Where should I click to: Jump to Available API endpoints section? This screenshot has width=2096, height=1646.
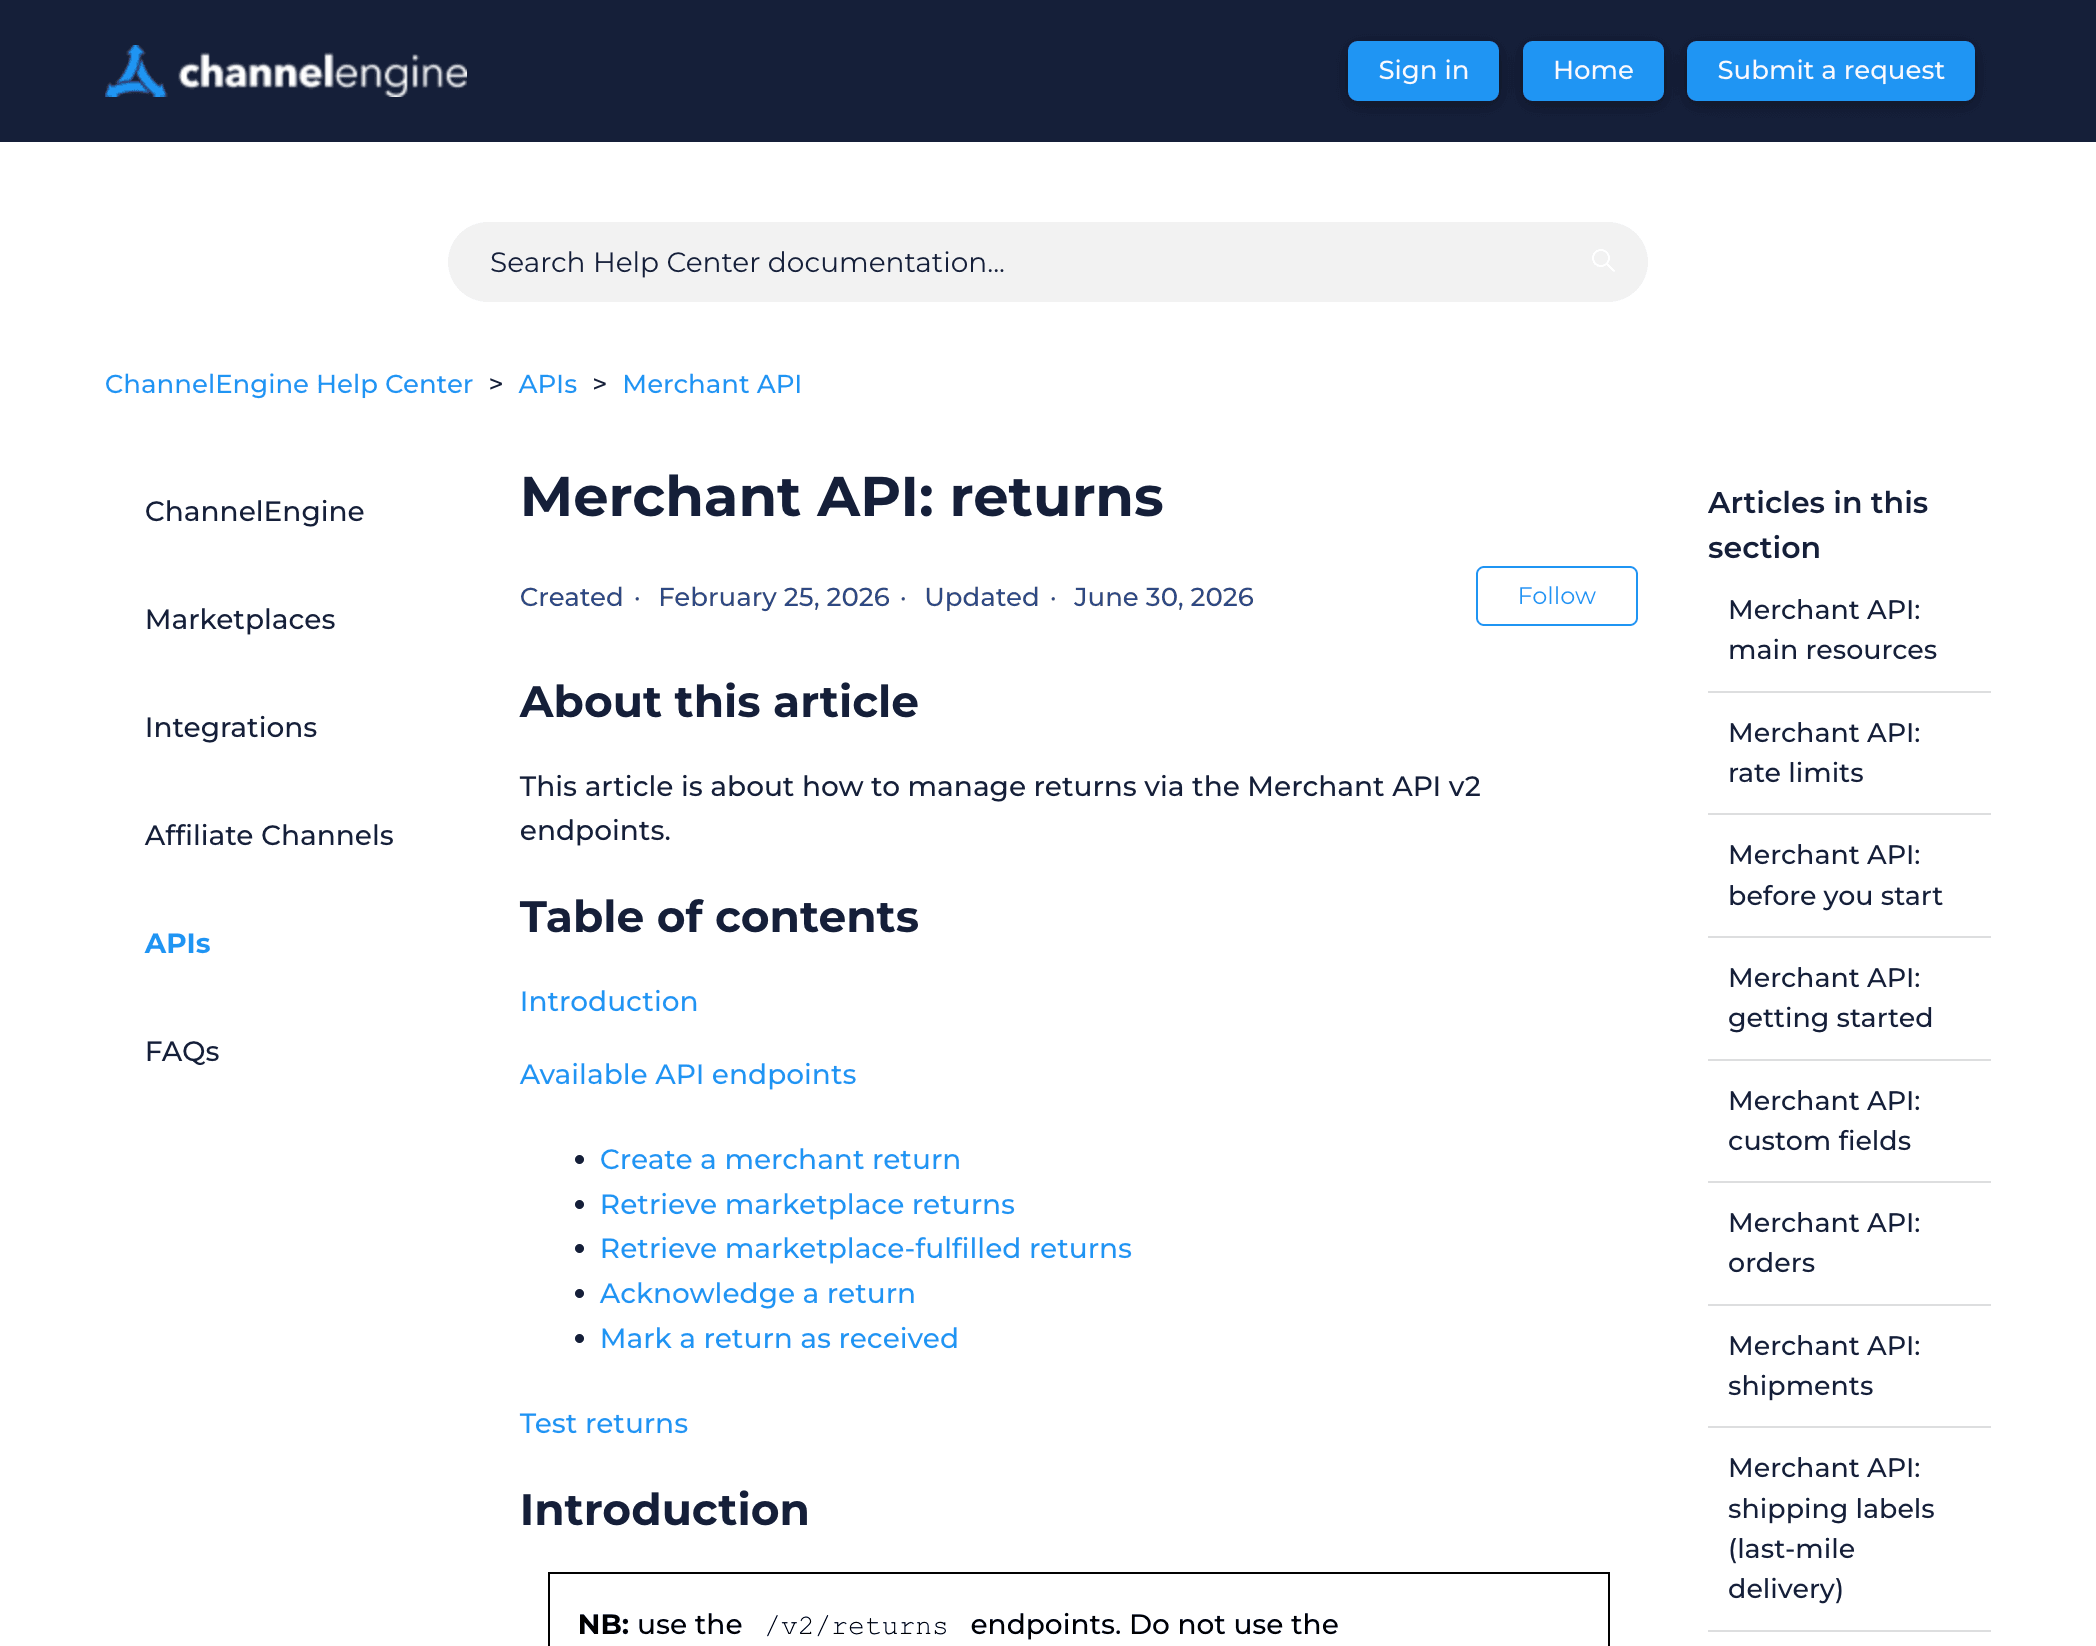[x=688, y=1074]
